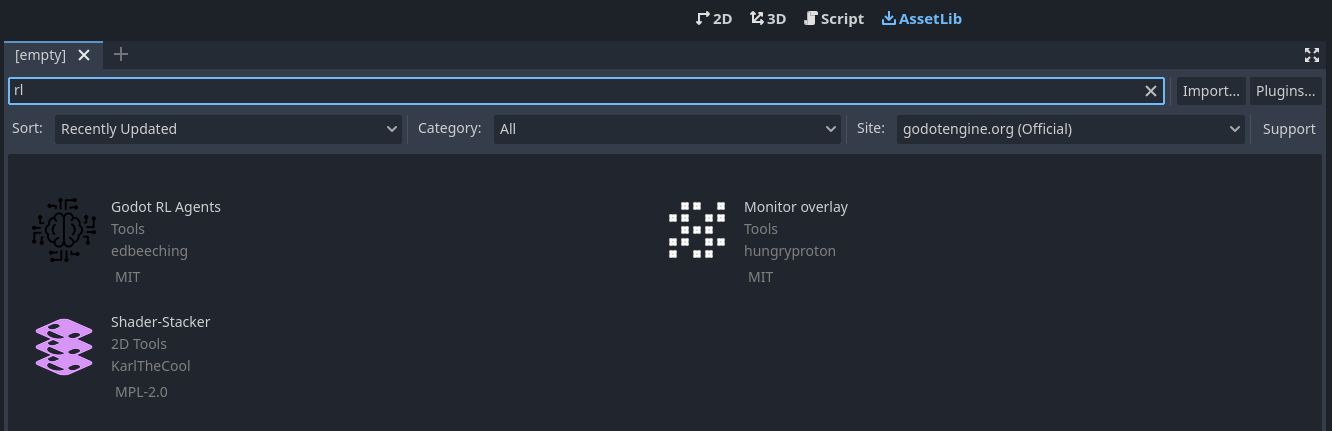This screenshot has width=1332, height=431.
Task: Switch to 2D workspace
Action: tap(714, 18)
